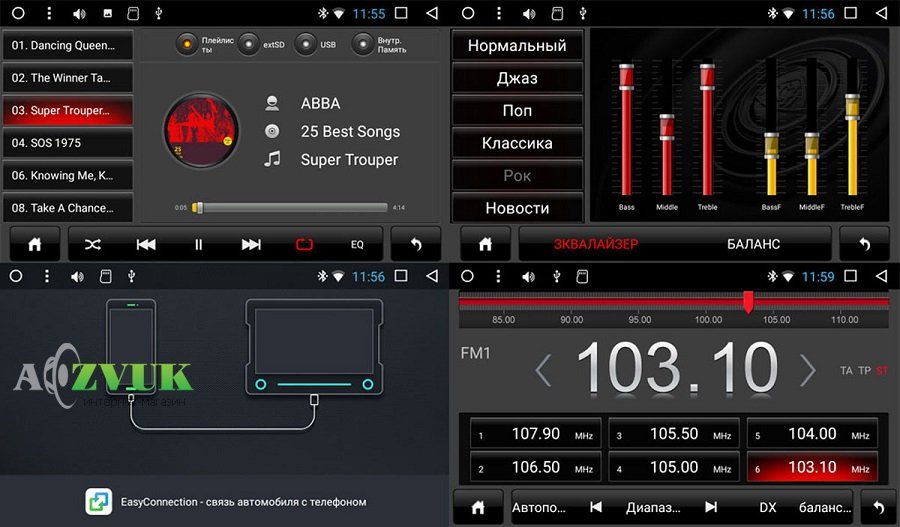Select preset 1 107.90 MHz
Viewport: 900px width, 527px height.
[536, 434]
